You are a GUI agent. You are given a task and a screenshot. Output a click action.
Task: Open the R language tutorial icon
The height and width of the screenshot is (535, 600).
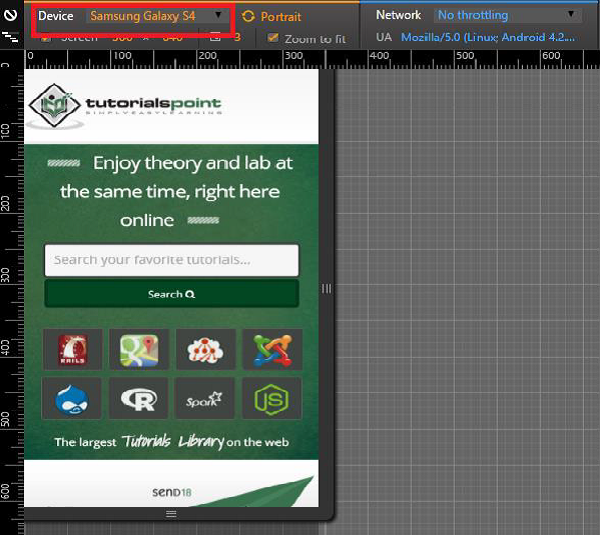pos(138,398)
